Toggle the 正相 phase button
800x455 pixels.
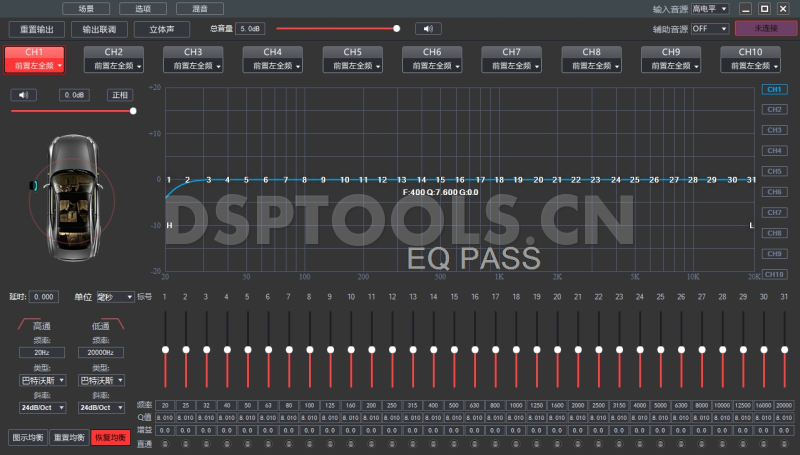[119, 95]
